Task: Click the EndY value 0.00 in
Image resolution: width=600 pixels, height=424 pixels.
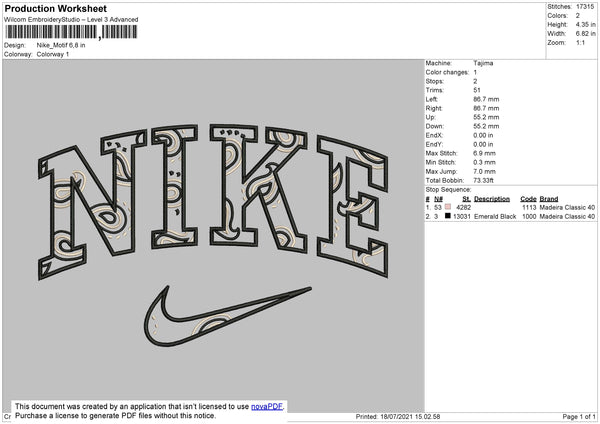Action: point(483,145)
